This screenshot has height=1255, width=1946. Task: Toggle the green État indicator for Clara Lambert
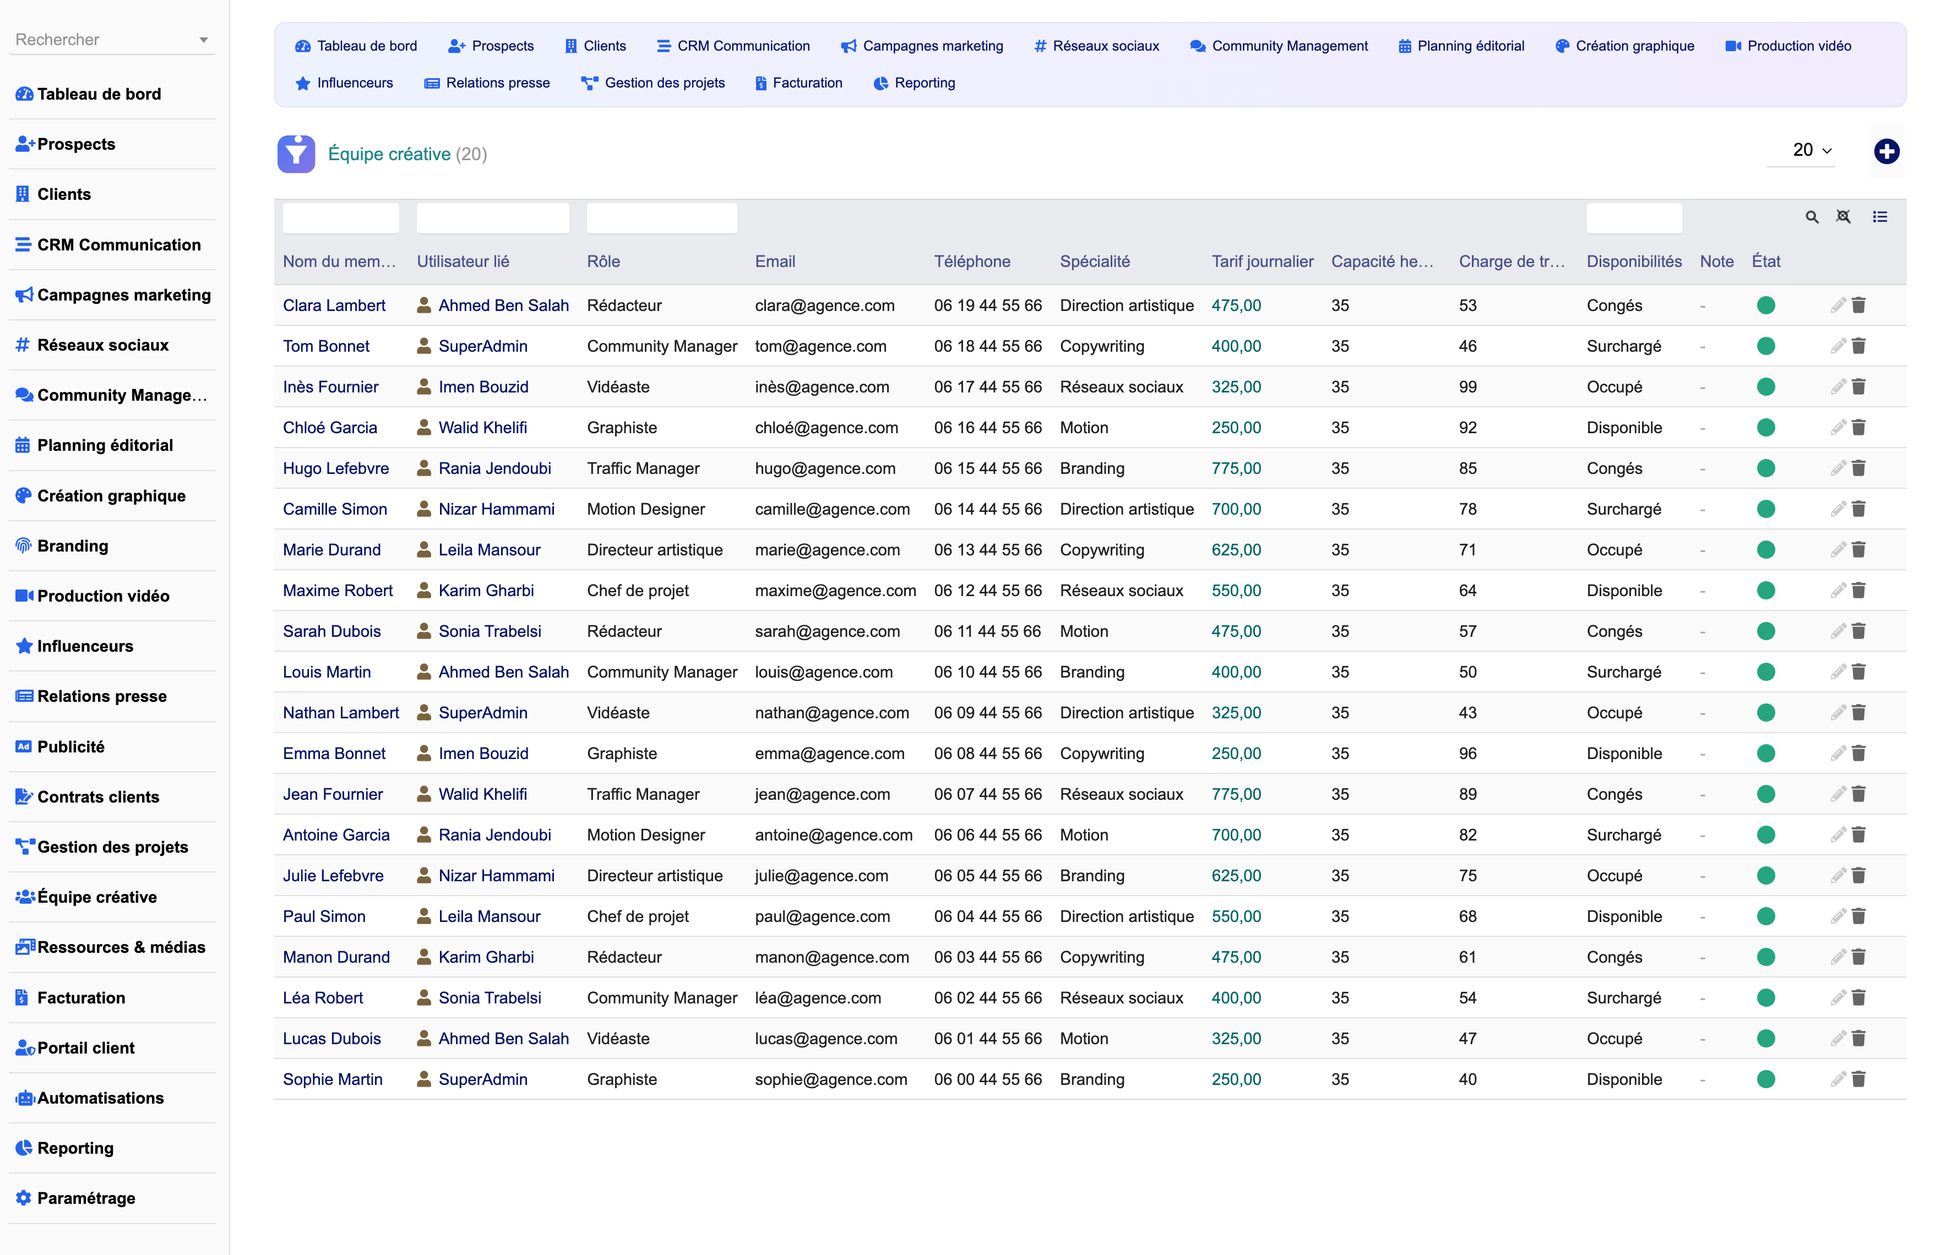(x=1766, y=305)
